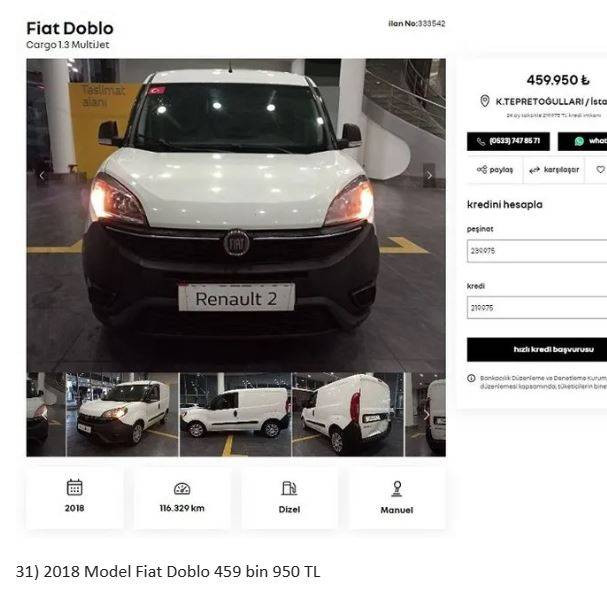Screen dimensions: 607x590
Task: Open WhatsApp via the green icon
Action: coord(579,141)
